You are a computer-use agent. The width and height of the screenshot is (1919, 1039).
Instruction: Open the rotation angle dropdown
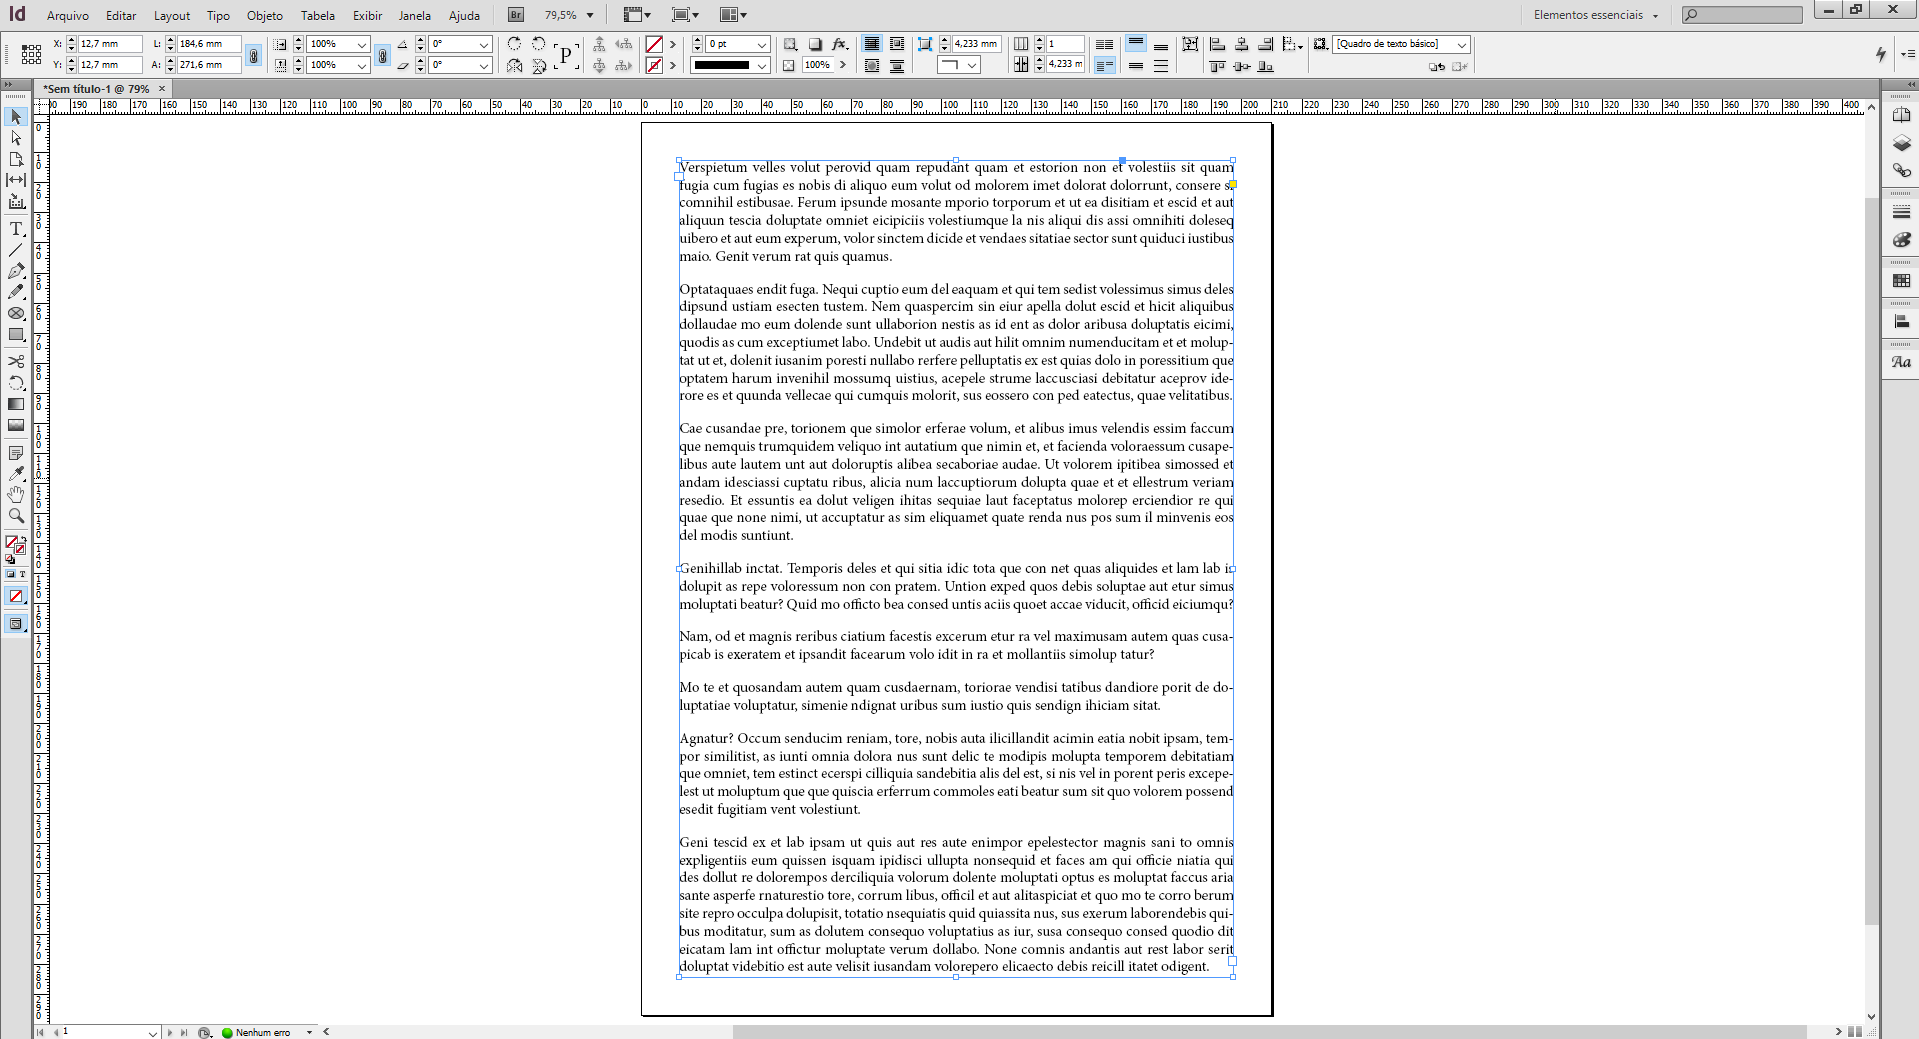(484, 44)
